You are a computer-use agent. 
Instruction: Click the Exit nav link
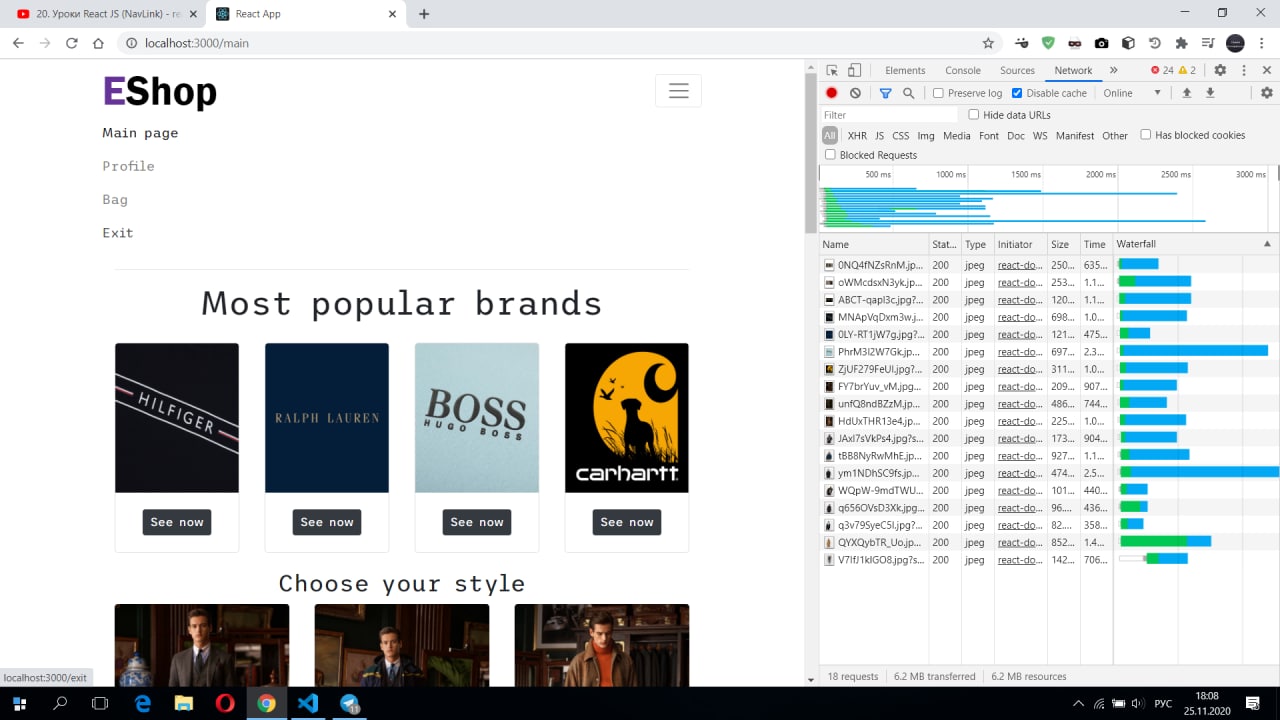click(x=117, y=233)
